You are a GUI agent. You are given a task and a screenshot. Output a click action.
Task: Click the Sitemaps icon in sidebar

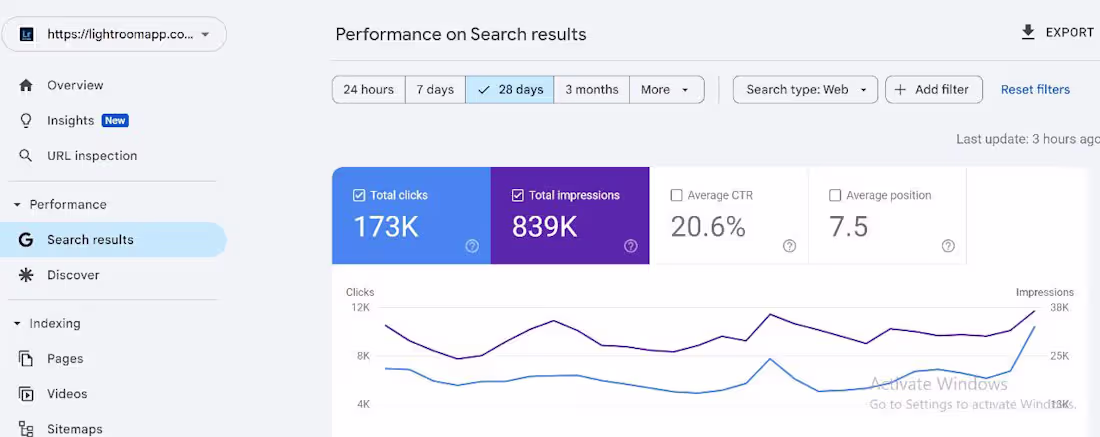coord(26,429)
